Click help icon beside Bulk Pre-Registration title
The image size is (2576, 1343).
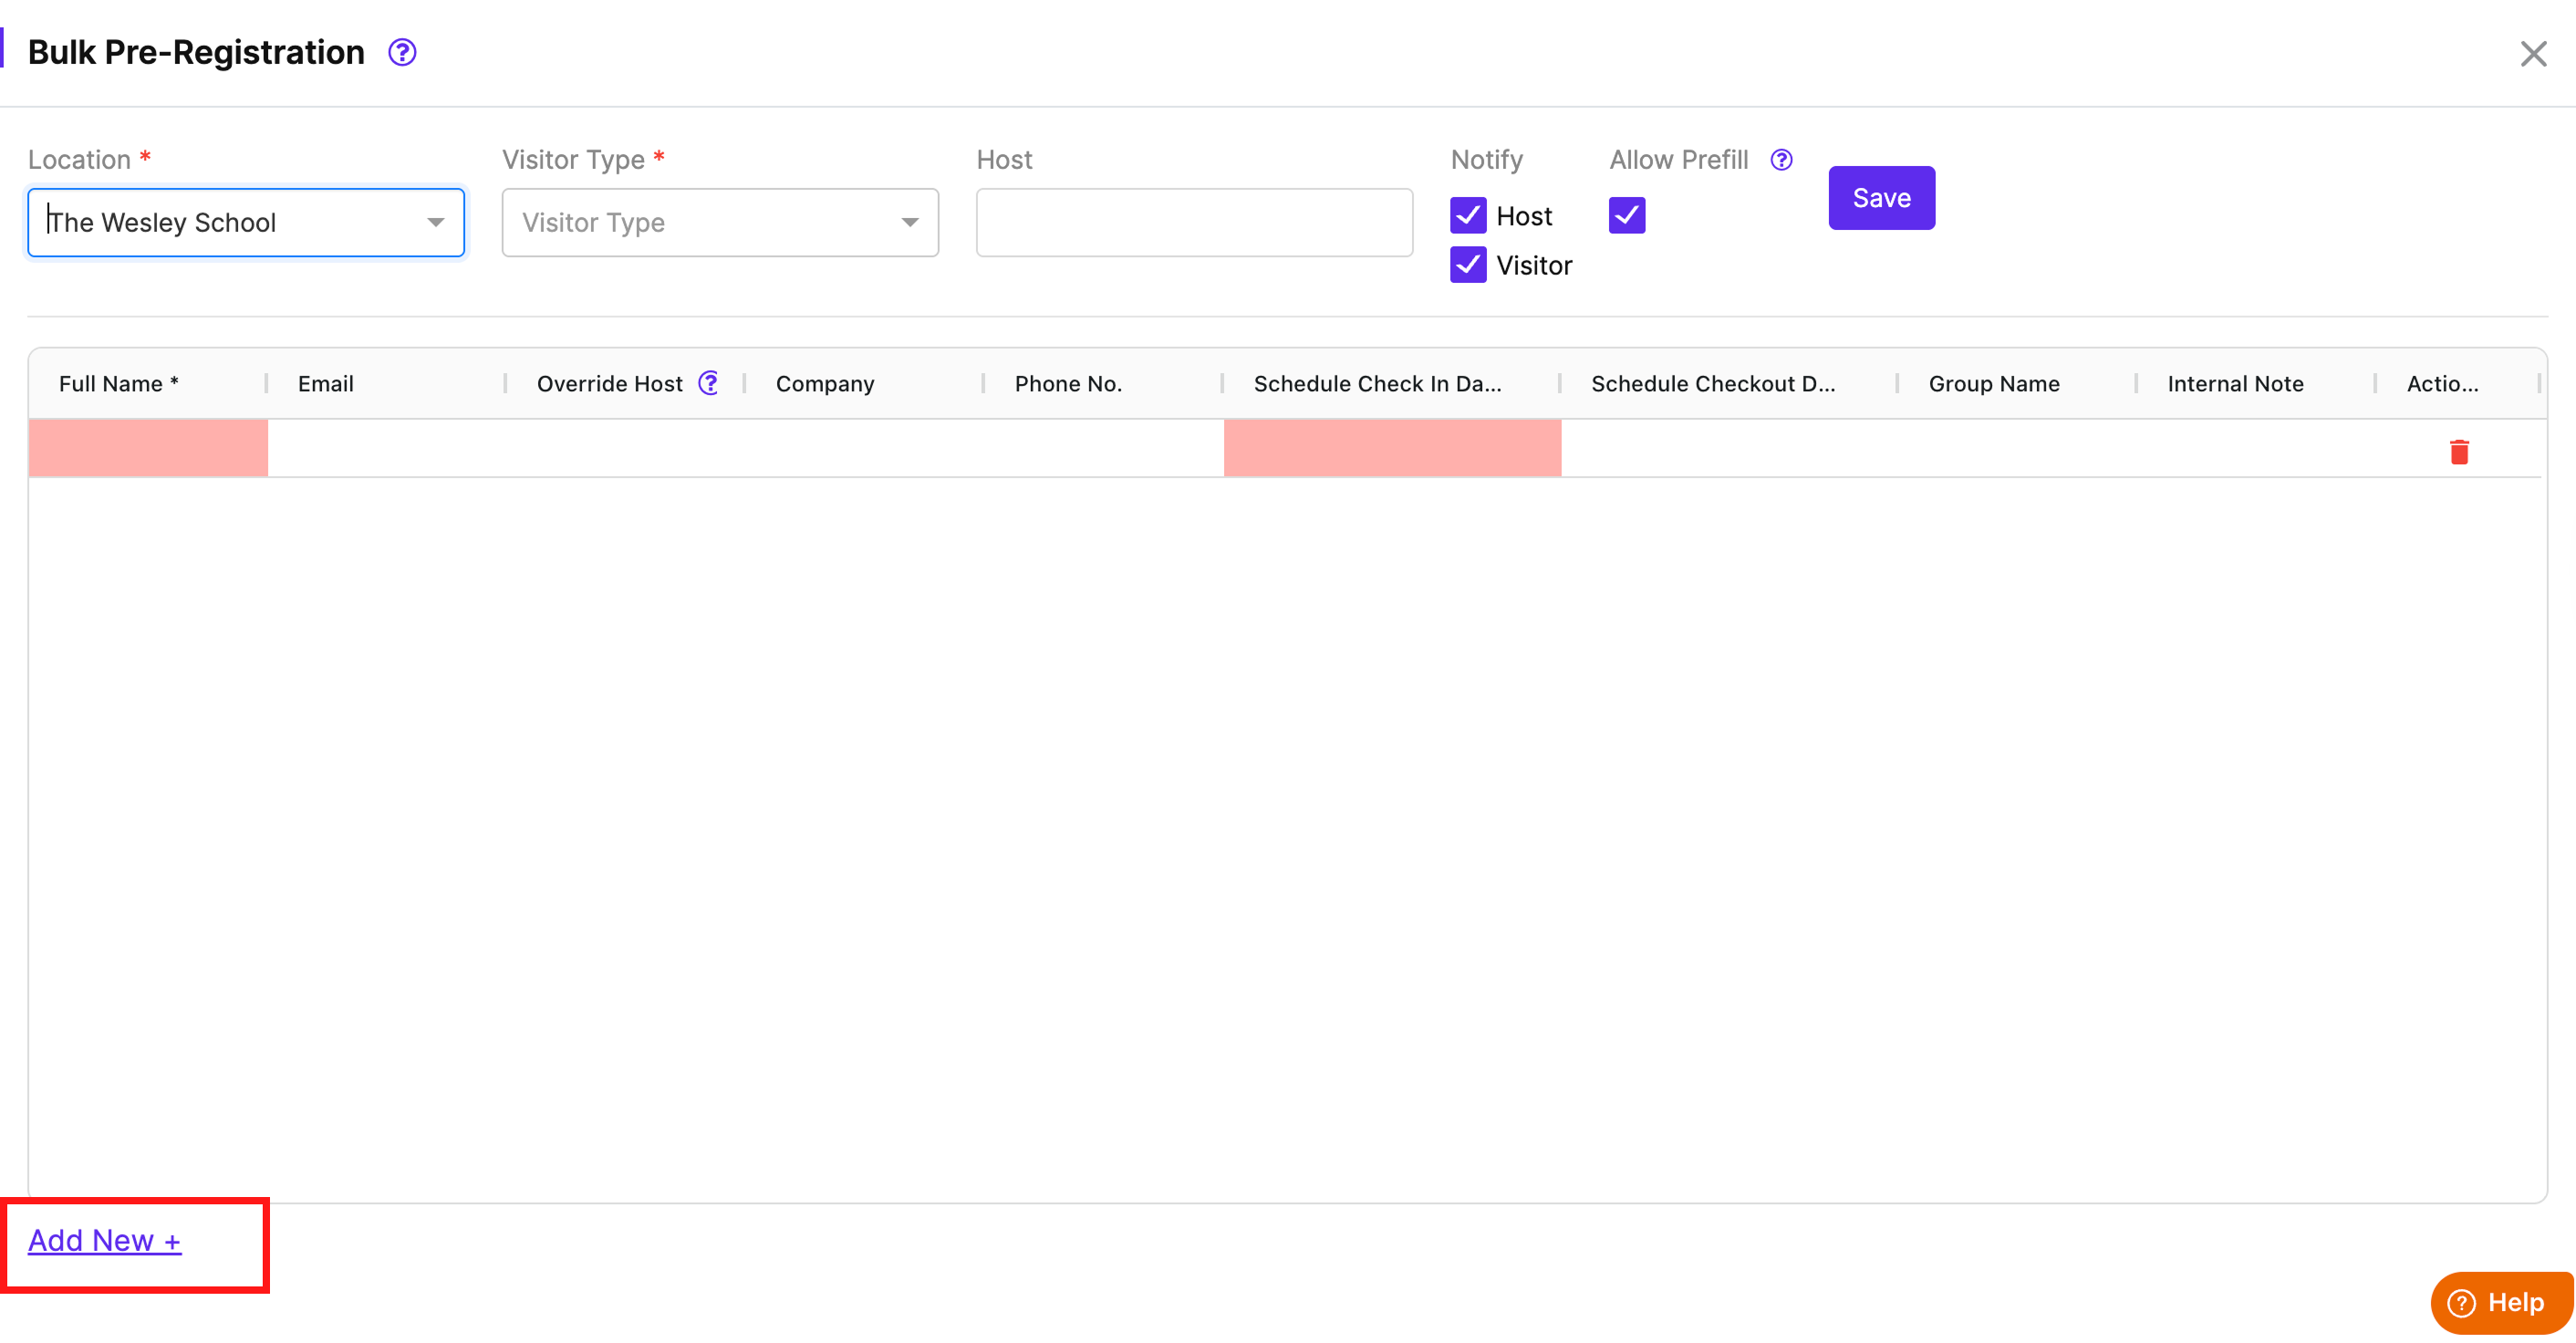402,52
